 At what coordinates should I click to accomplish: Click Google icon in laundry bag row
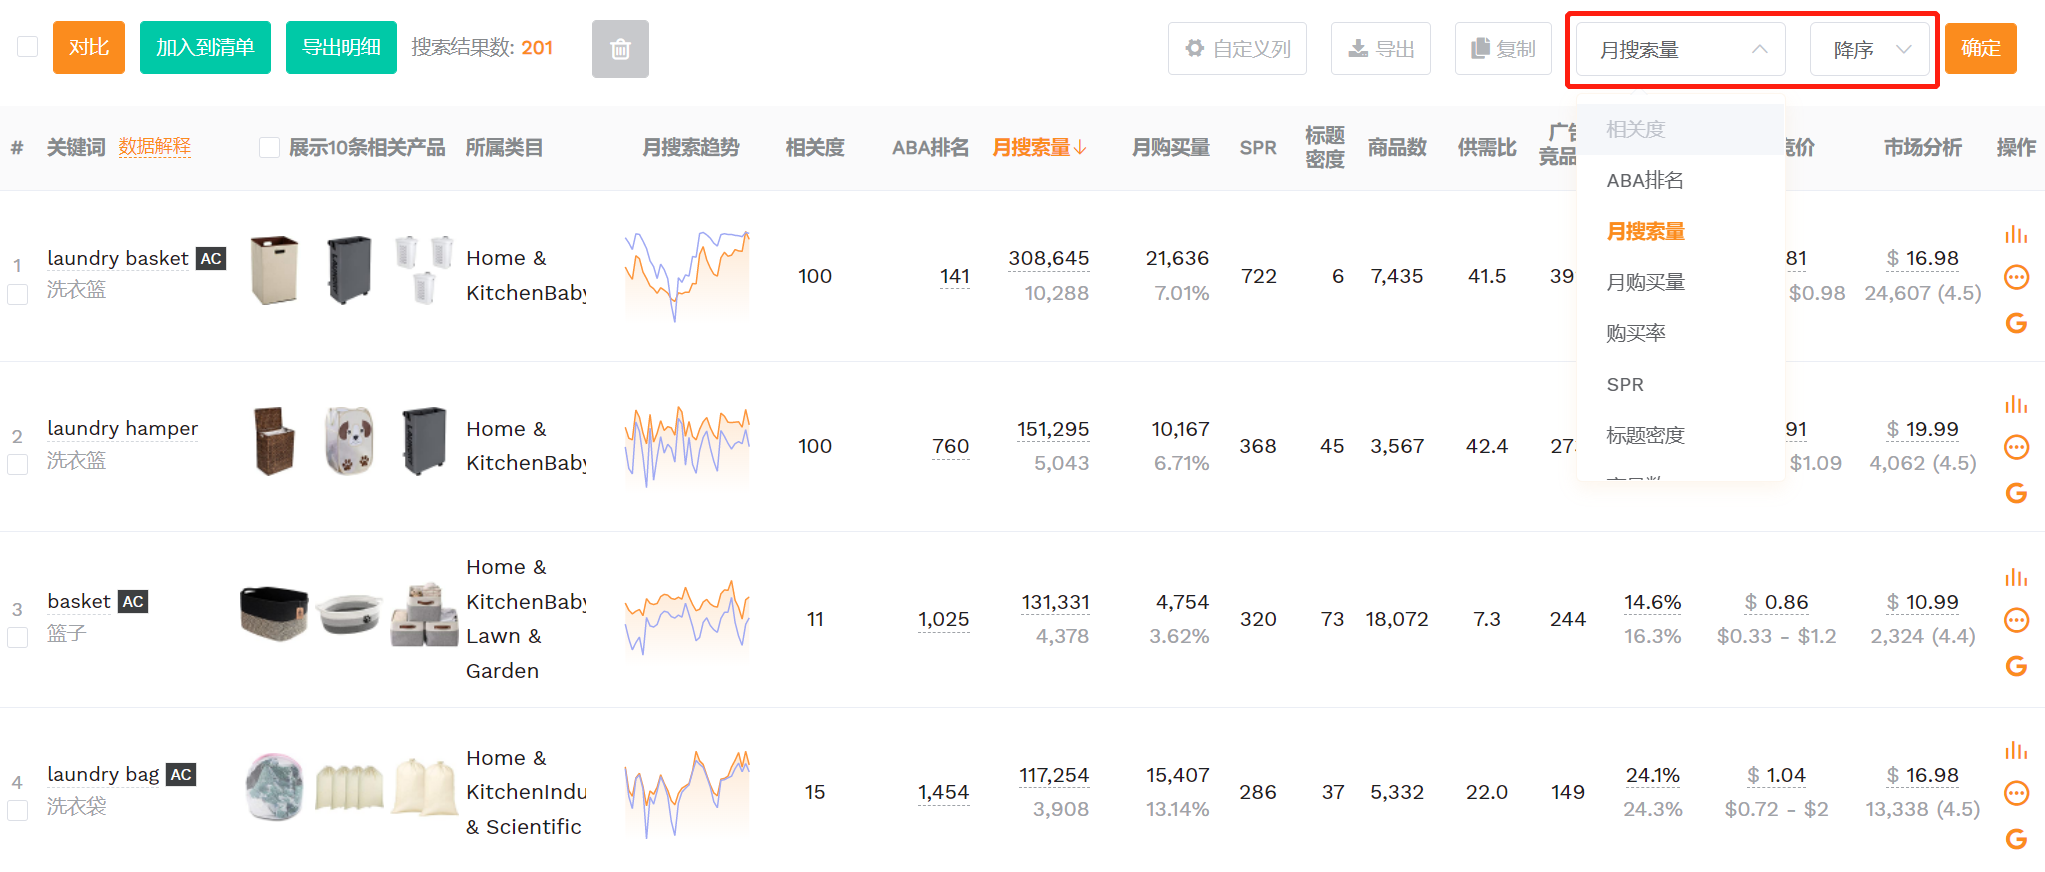pos(2017,839)
